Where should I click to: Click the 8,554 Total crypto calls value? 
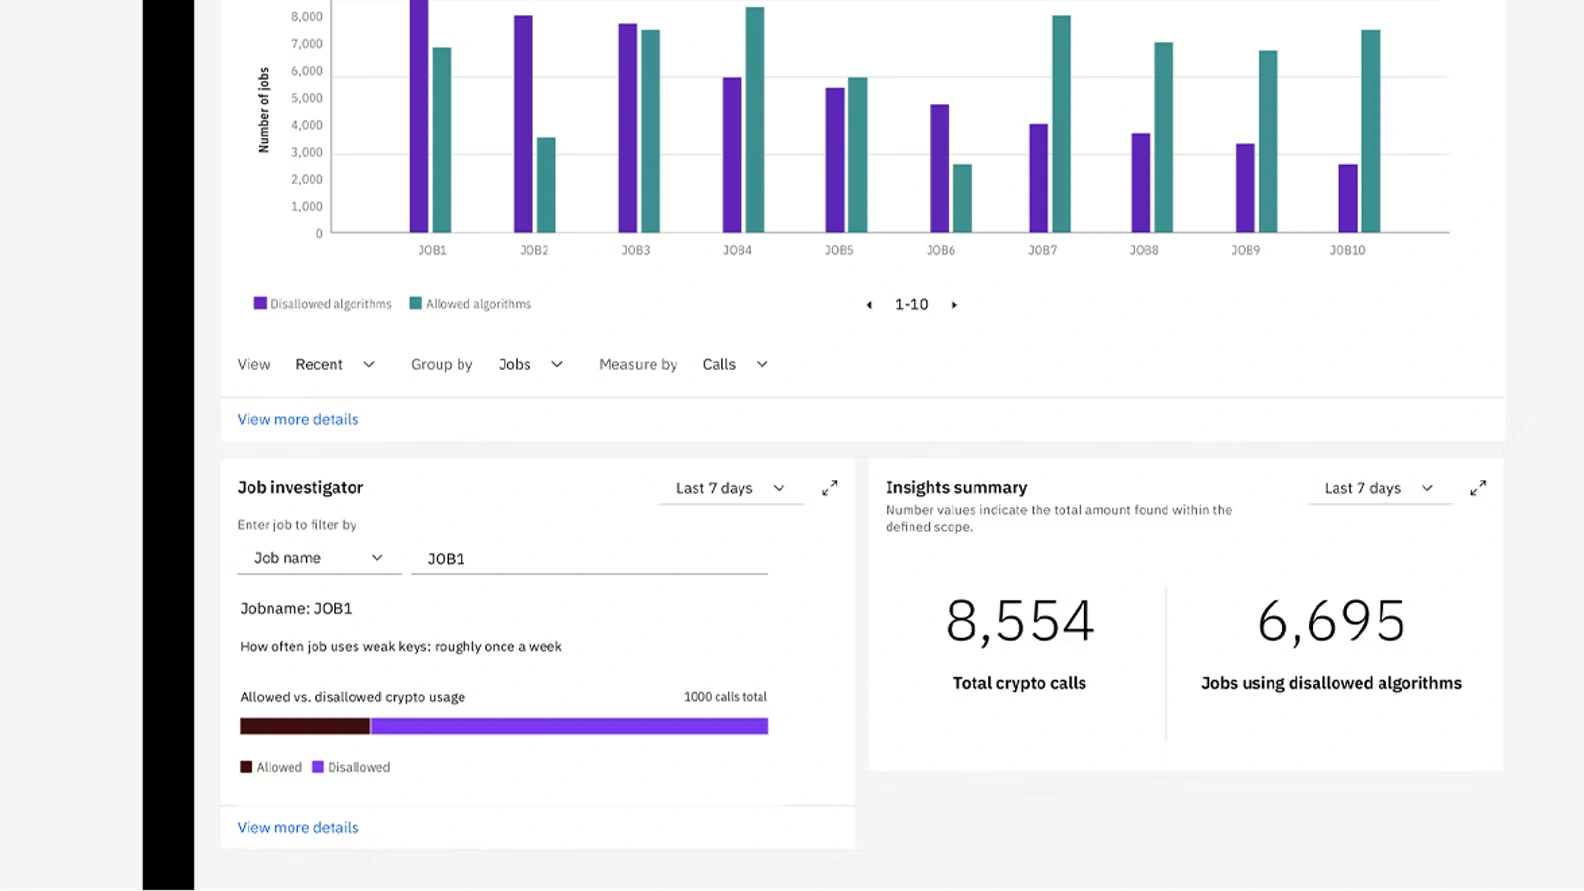[1019, 621]
